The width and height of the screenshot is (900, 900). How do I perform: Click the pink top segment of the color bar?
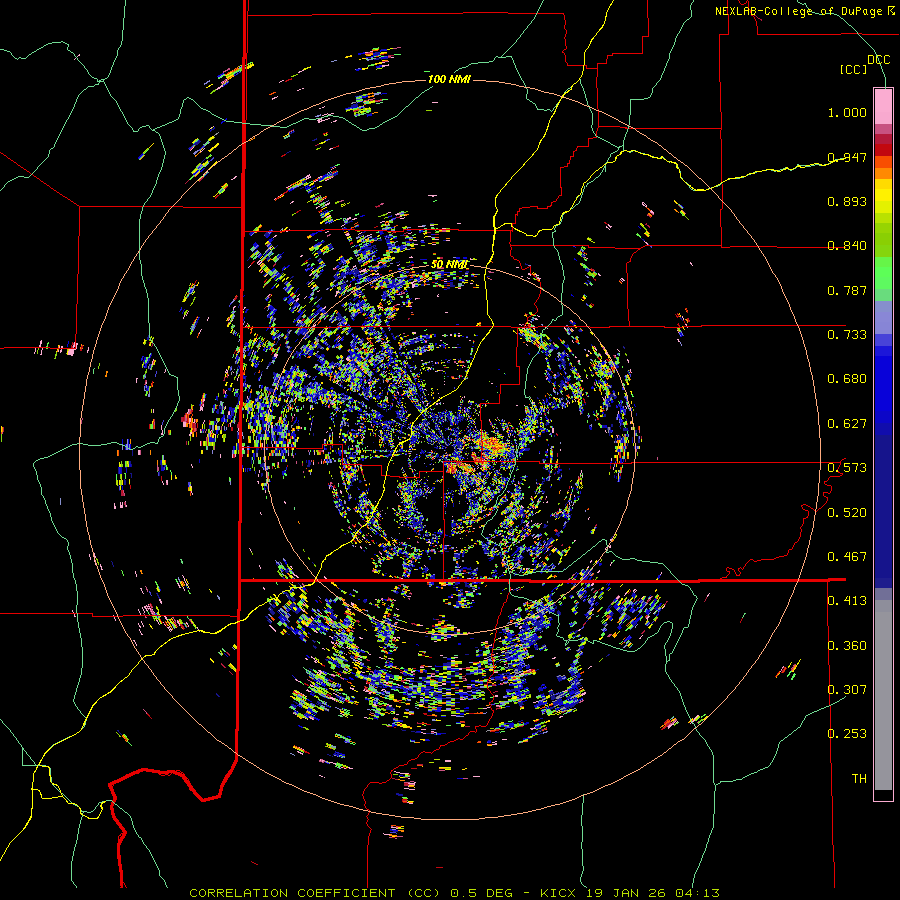coord(883,106)
